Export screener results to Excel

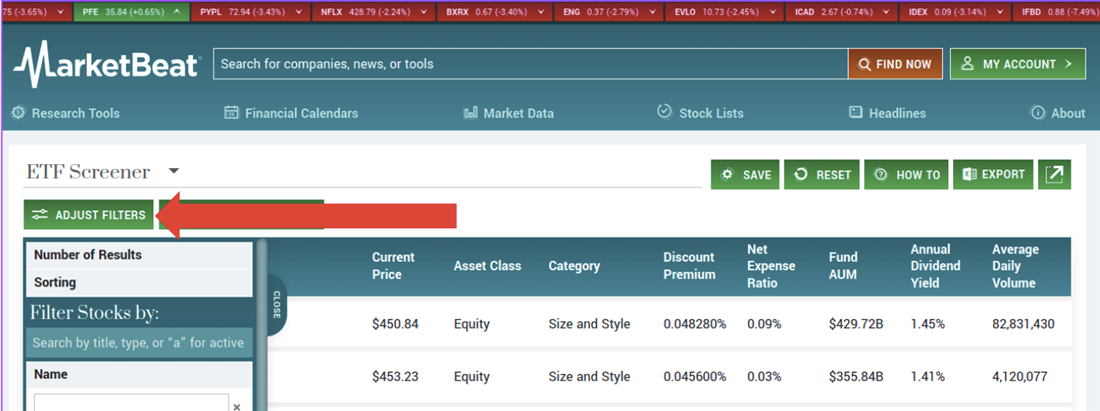point(993,174)
